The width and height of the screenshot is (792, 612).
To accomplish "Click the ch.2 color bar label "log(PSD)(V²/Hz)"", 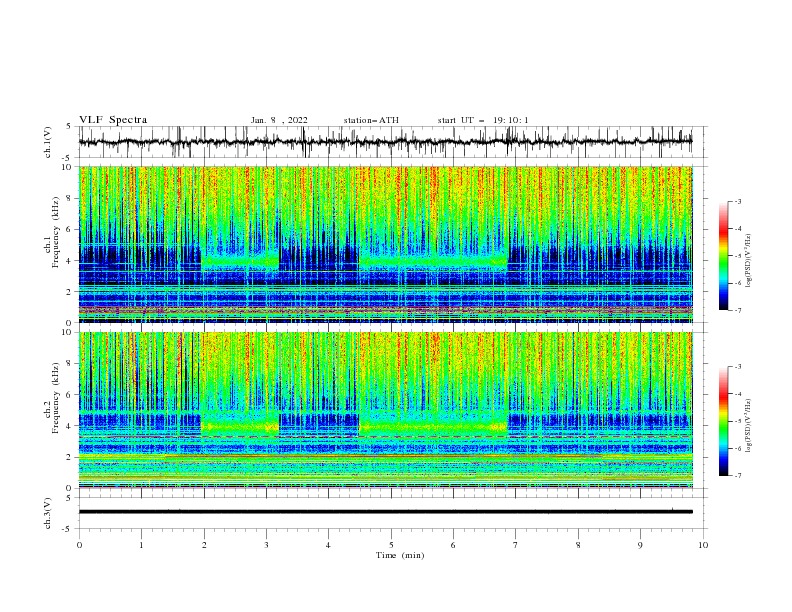I will coord(748,426).
